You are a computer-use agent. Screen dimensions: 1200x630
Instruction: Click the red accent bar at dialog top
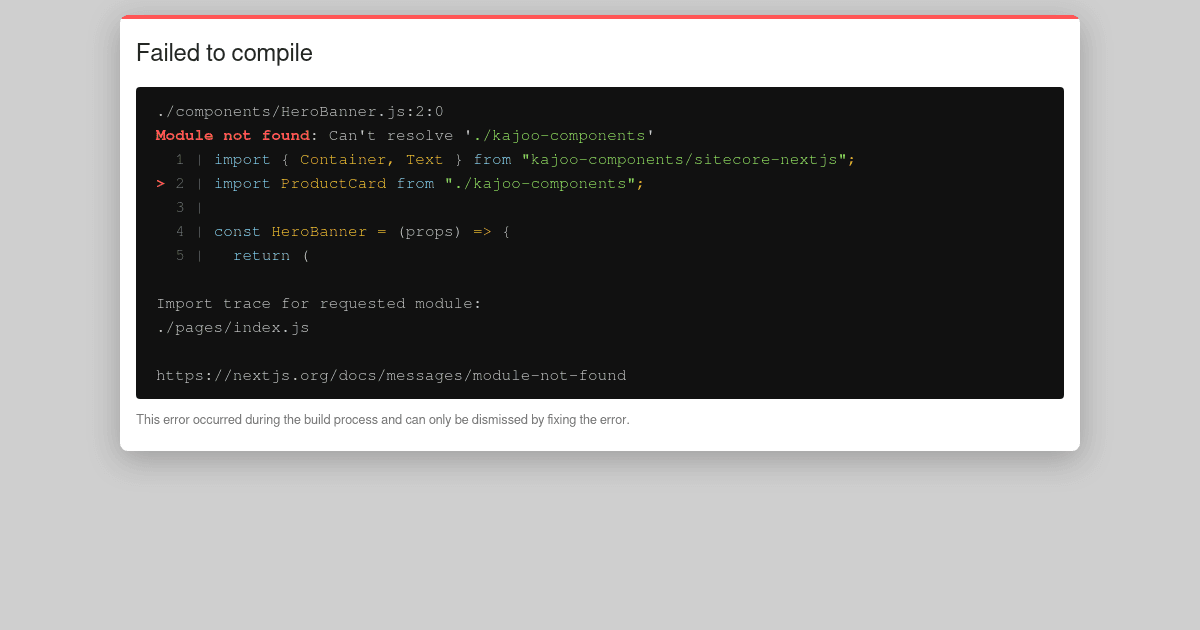[x=599, y=17]
